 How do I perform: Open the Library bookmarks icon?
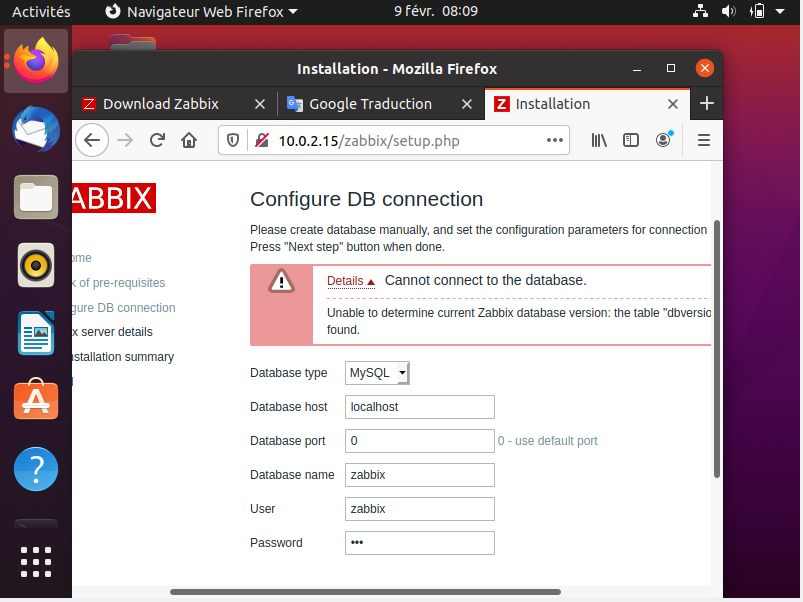click(x=599, y=140)
